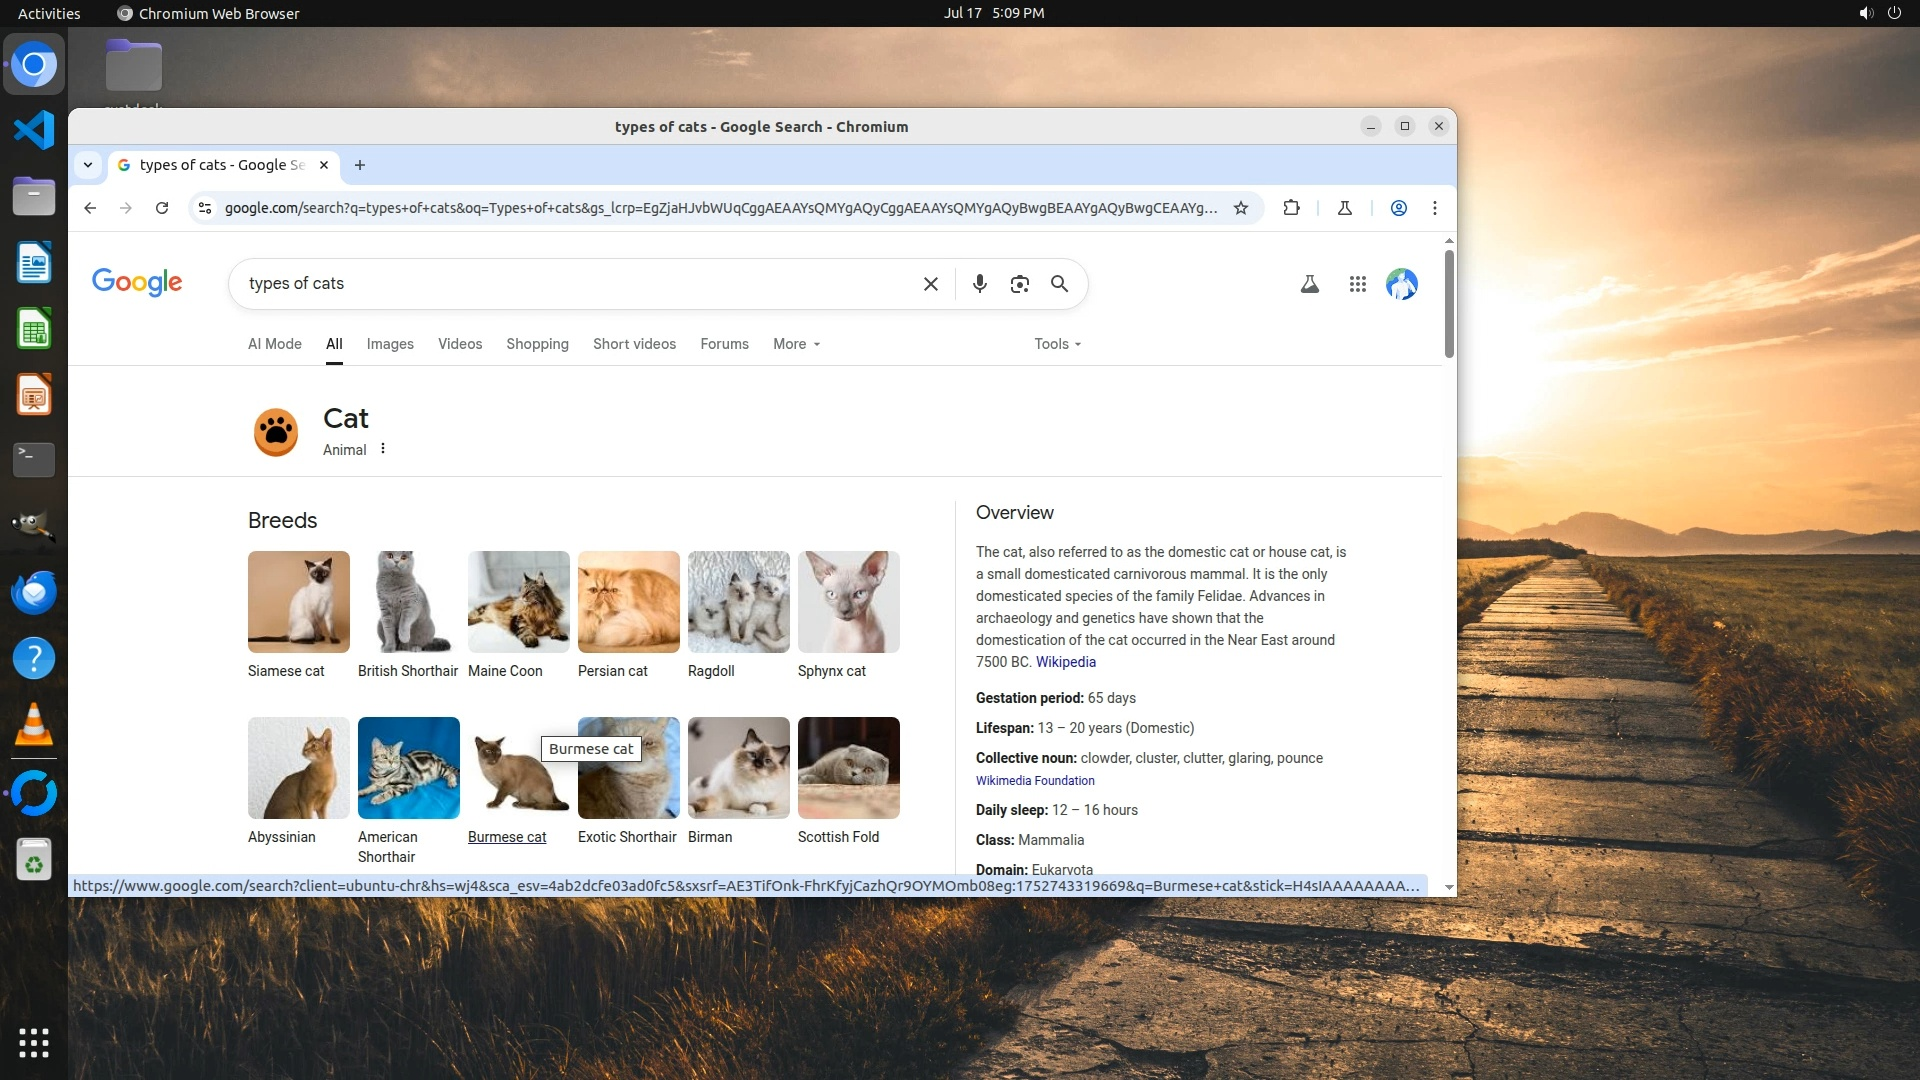Bookmark this page with star icon
1920x1080 pixels.
[1241, 208]
